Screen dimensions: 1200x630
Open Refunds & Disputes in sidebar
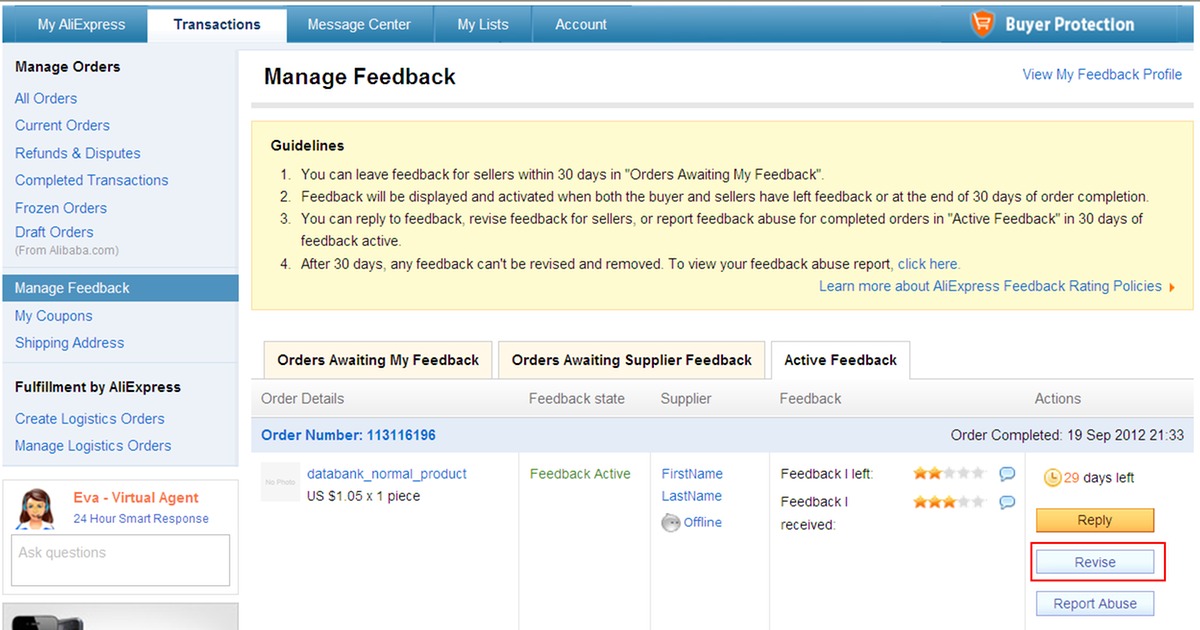[x=77, y=153]
